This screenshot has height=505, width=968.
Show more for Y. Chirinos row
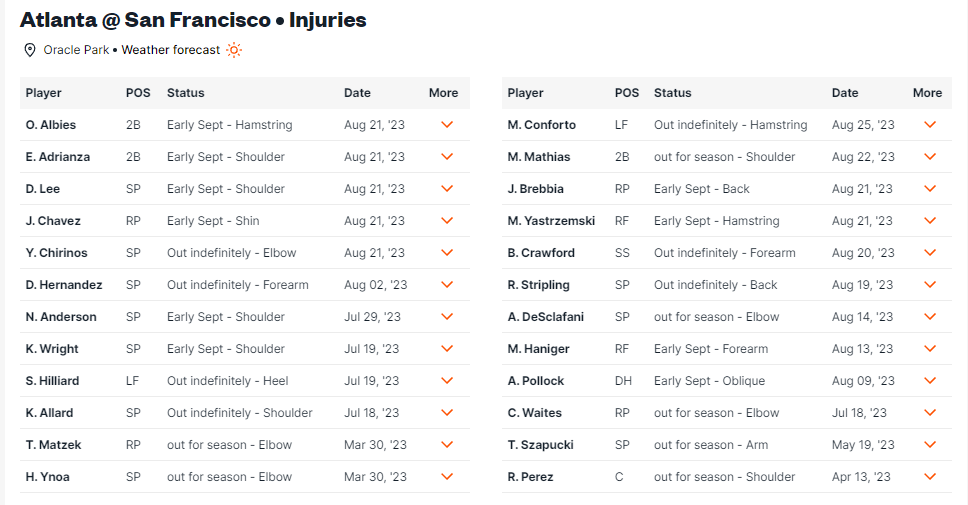click(x=448, y=252)
